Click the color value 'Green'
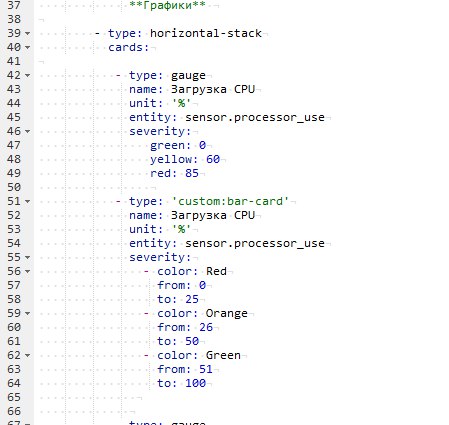This screenshot has height=425, width=449. coord(223,355)
